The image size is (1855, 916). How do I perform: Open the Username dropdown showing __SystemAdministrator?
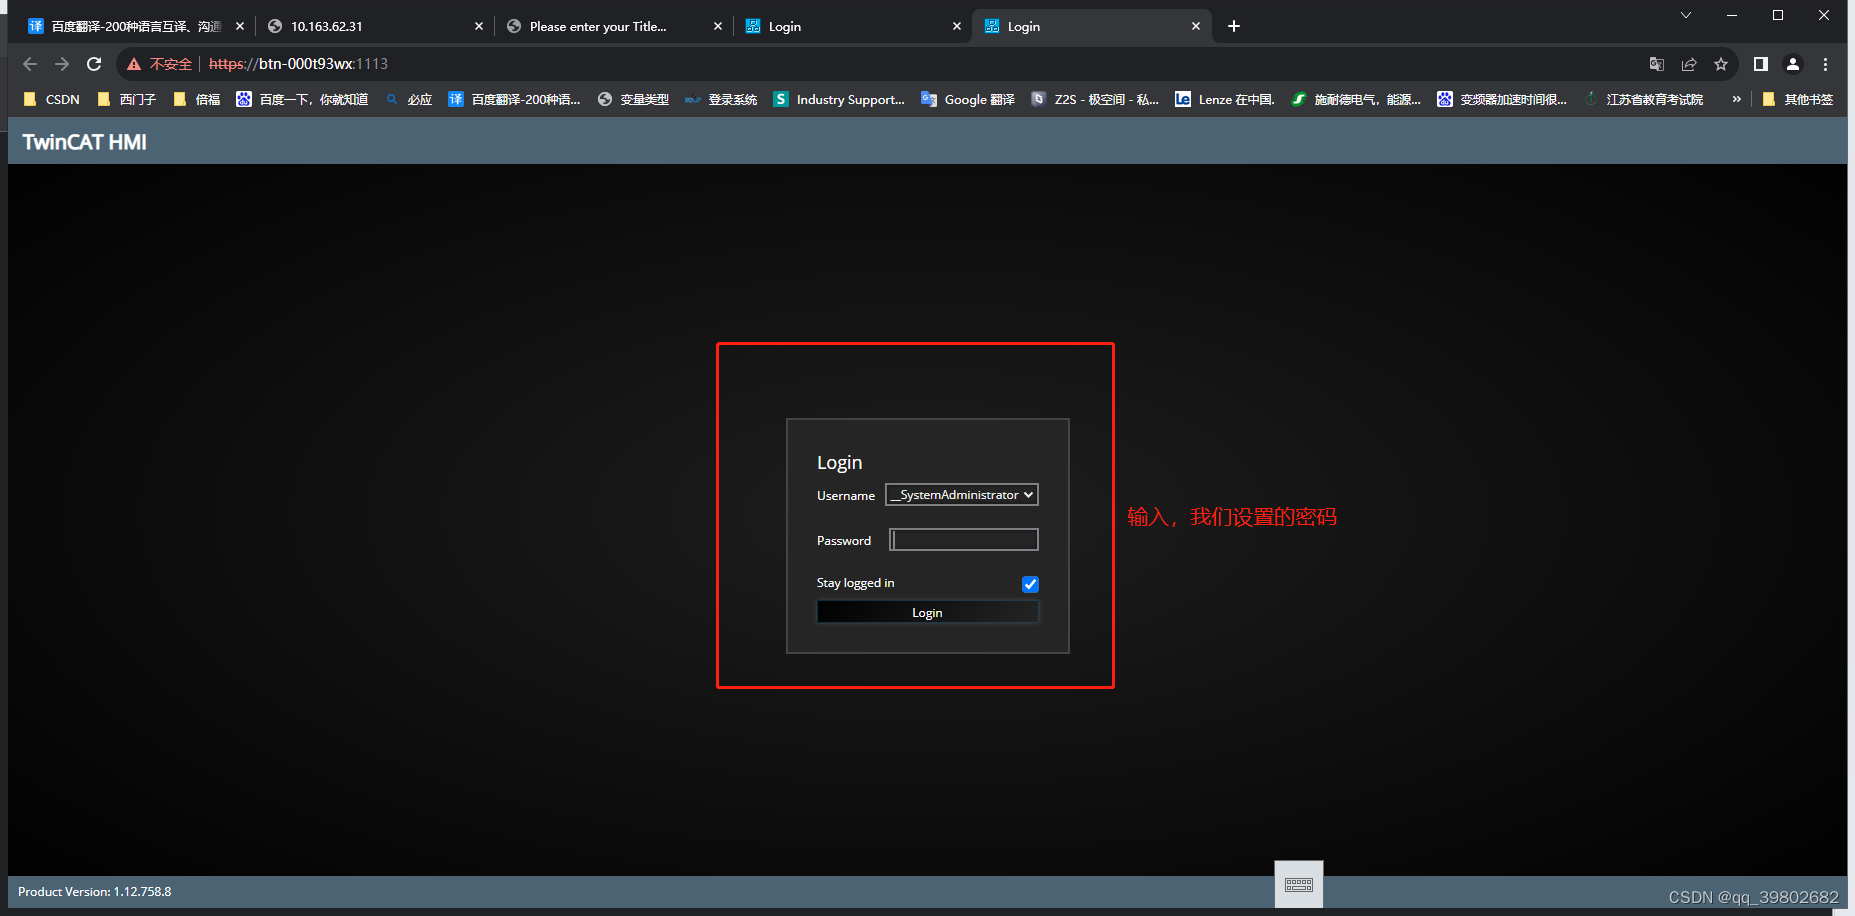pyautogui.click(x=960, y=494)
